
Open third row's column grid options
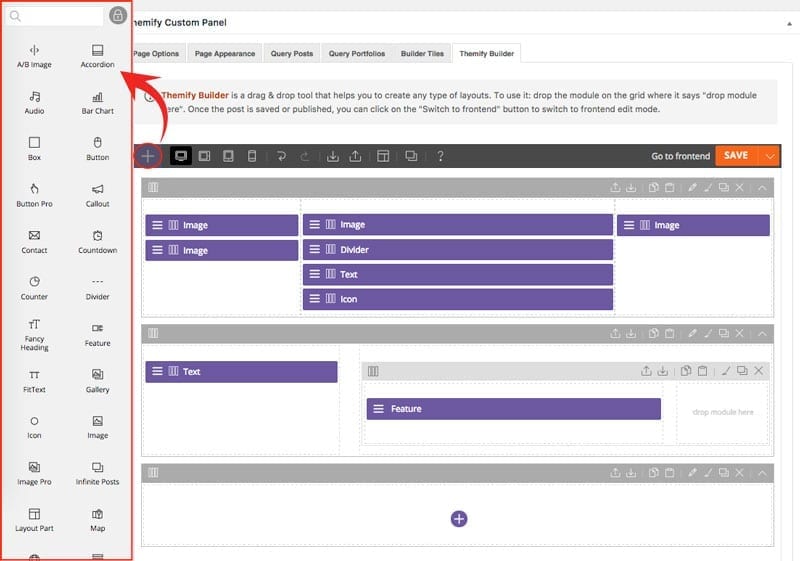[153, 473]
